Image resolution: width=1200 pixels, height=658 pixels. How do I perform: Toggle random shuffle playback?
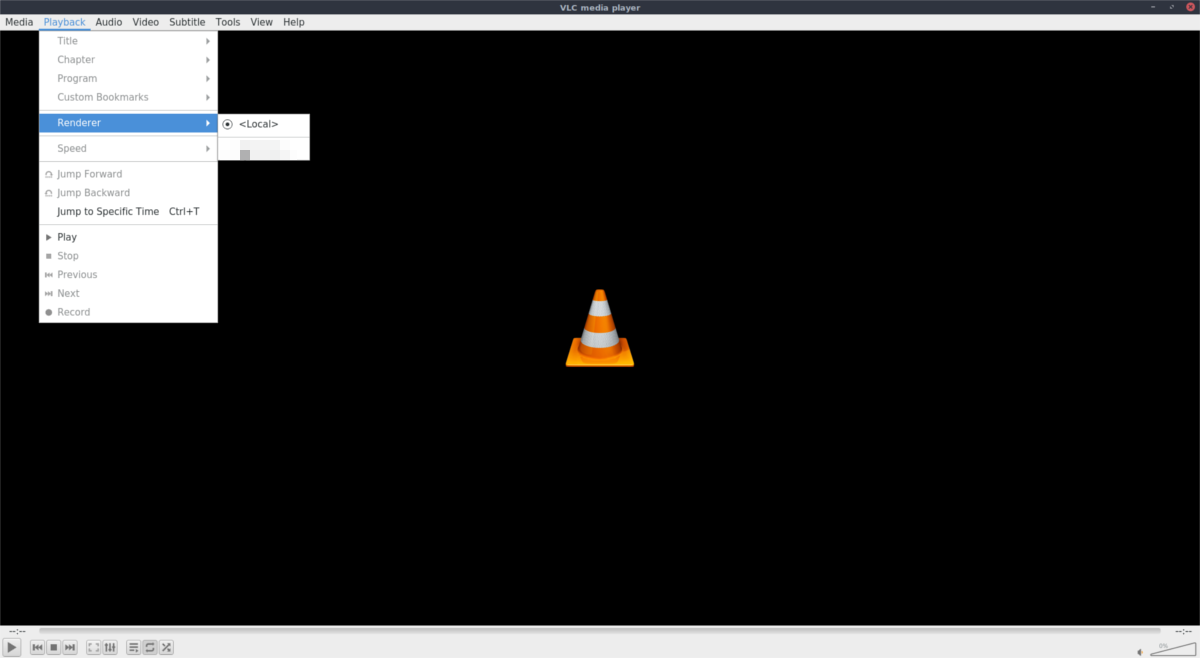(x=167, y=648)
